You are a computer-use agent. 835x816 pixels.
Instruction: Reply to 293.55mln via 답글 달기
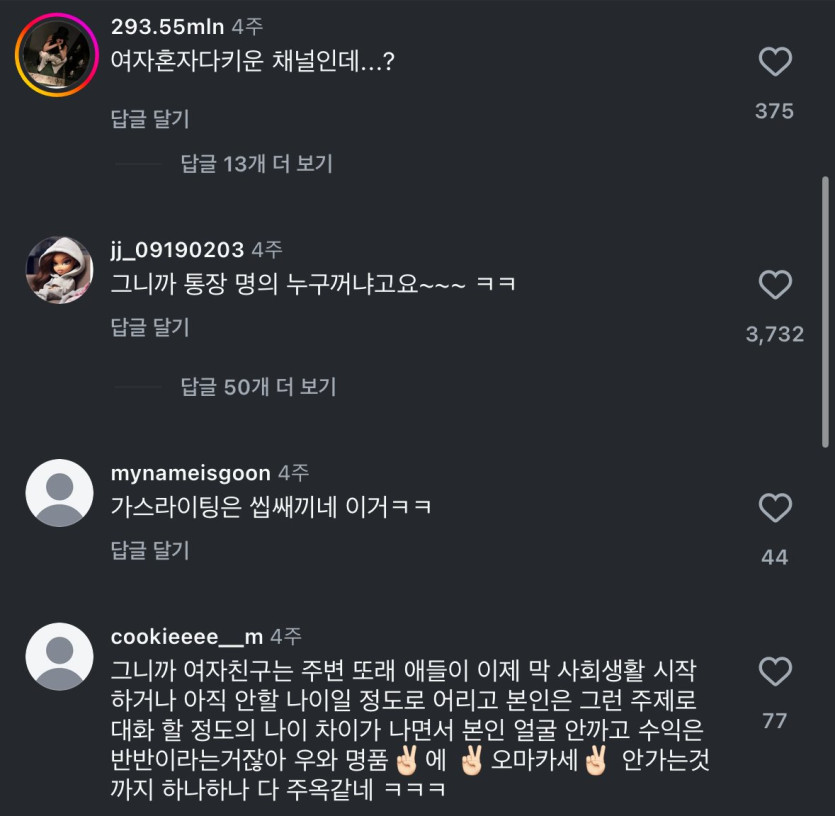tap(150, 118)
